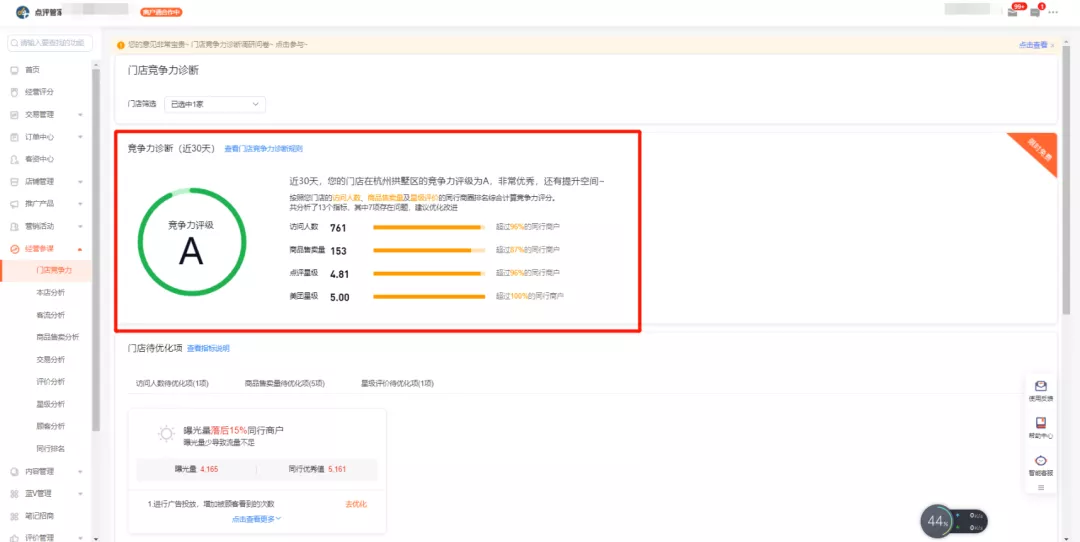Open the 智能客服 robot icon

pyautogui.click(x=1041, y=461)
